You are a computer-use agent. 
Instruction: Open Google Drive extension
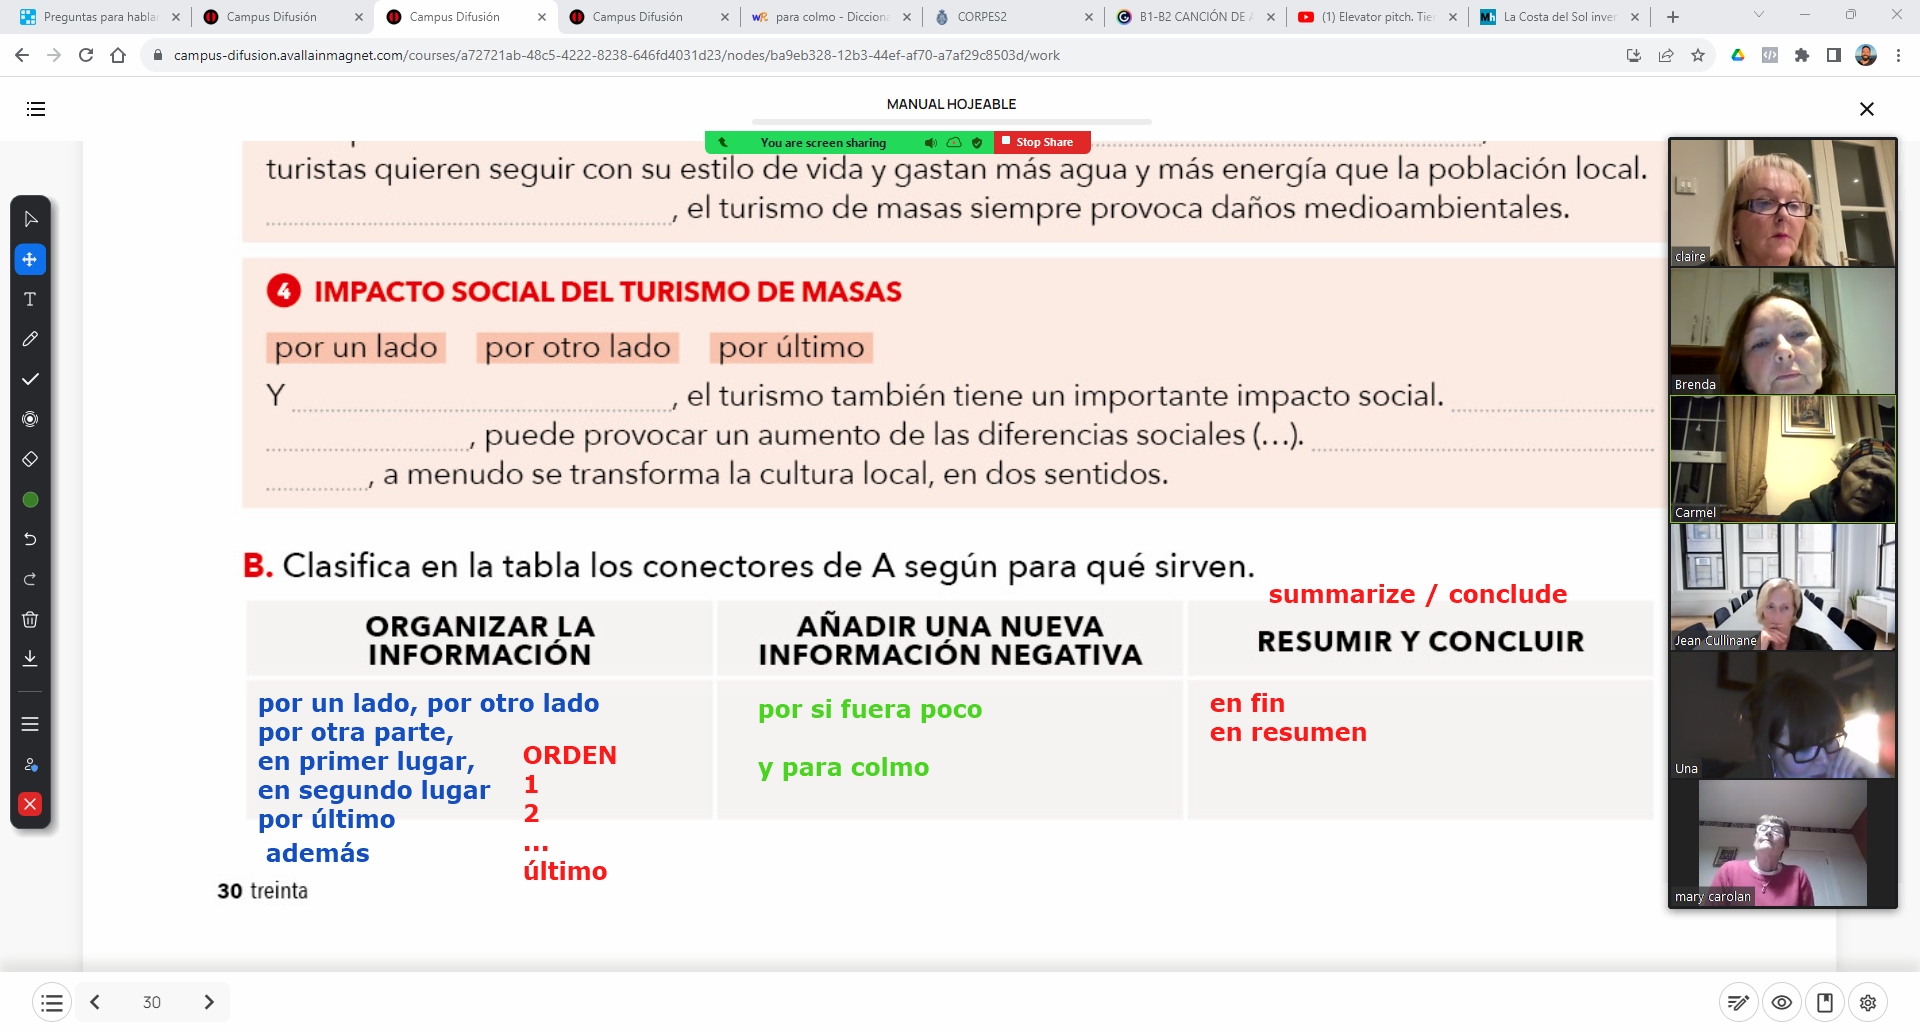1738,55
